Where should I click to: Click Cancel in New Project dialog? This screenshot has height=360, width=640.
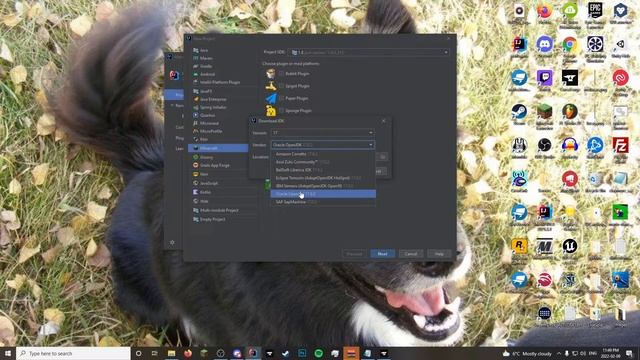point(411,254)
